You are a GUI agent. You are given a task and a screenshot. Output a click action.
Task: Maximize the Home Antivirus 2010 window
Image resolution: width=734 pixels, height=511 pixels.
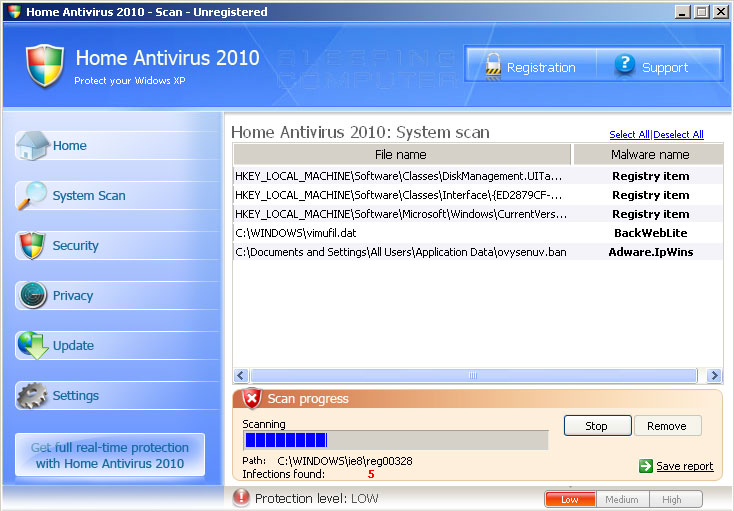[702, 12]
